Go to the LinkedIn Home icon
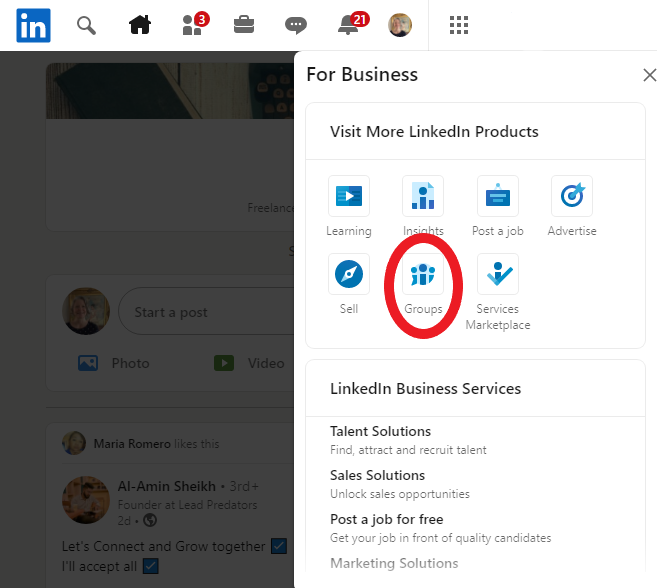This screenshot has width=657, height=588. [x=139, y=25]
